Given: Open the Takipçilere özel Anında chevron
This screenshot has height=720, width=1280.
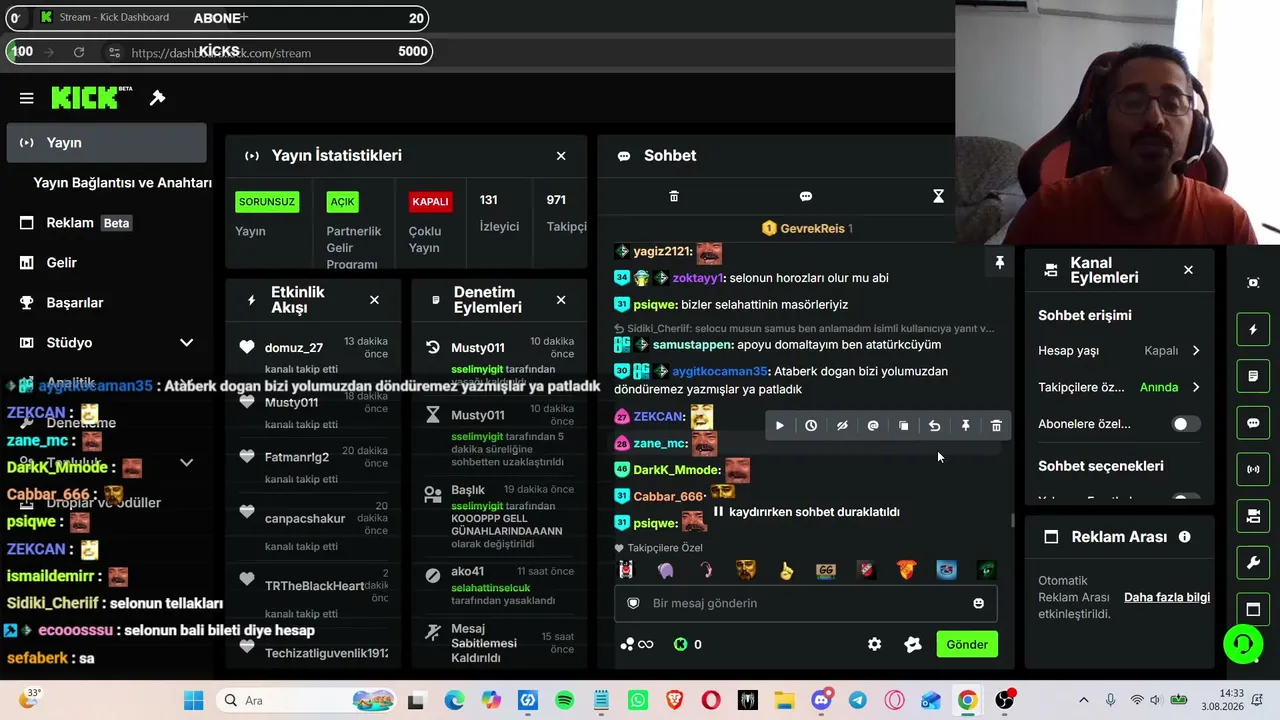Looking at the screenshot, I should click(x=1196, y=387).
